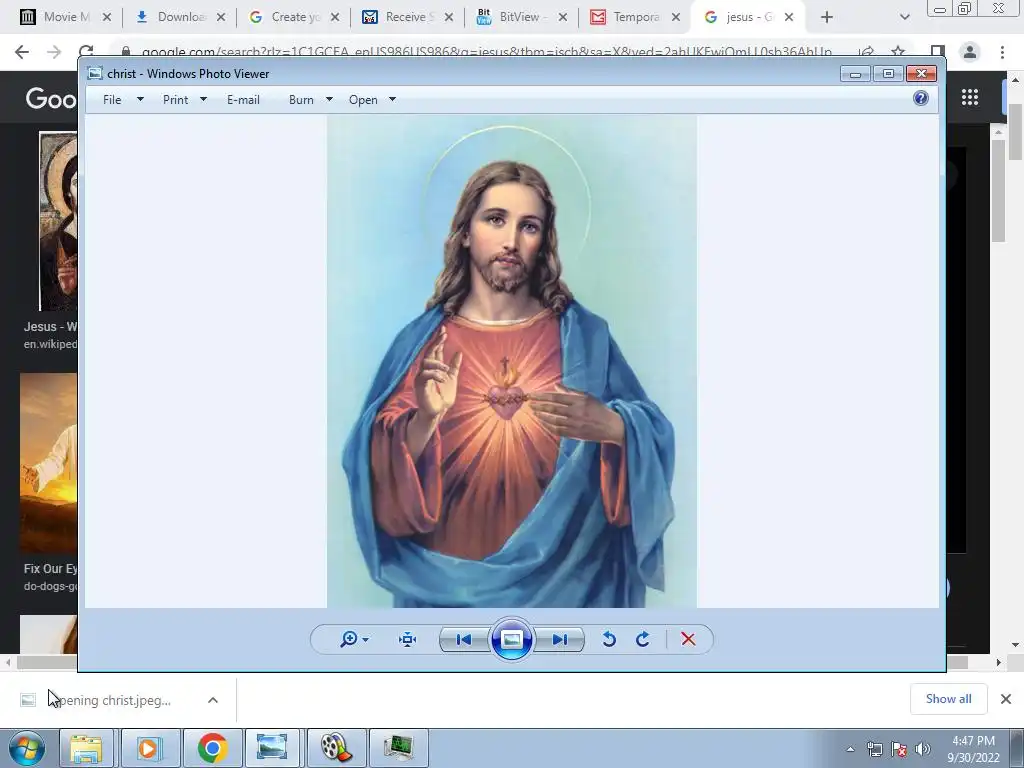Click volume speaker tray icon
Screen dimensions: 1024x768
click(923, 749)
